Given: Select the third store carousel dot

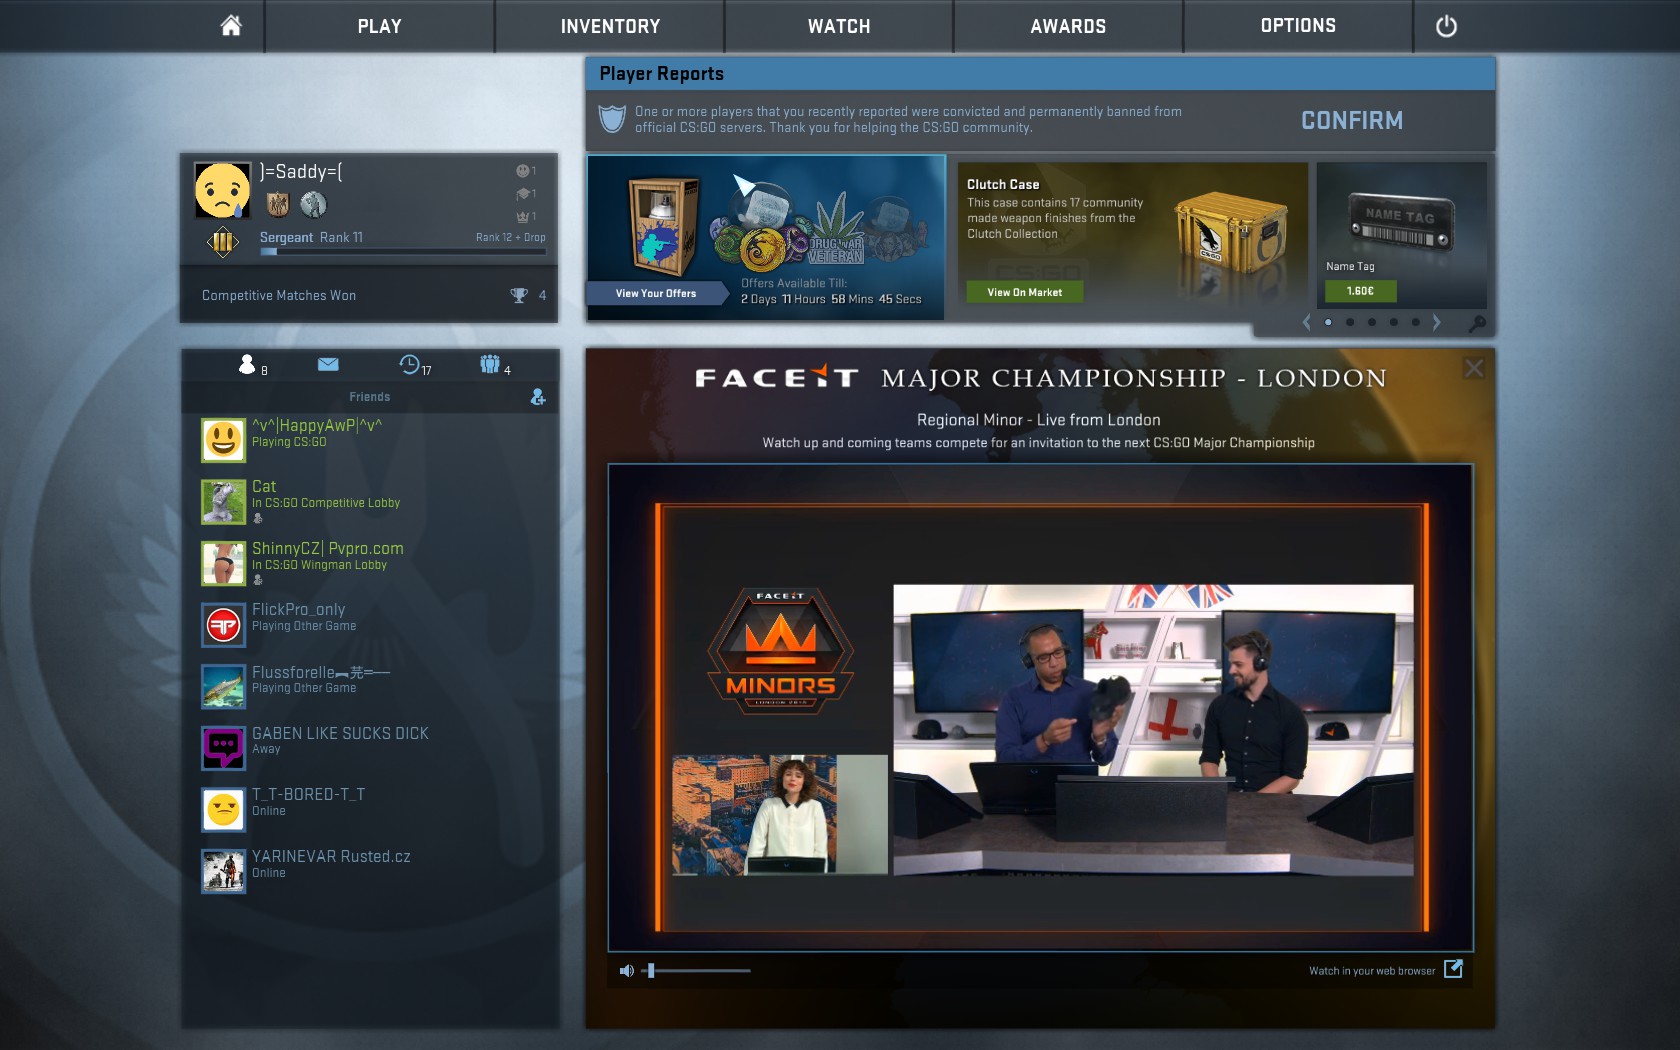Looking at the screenshot, I should click(1372, 322).
